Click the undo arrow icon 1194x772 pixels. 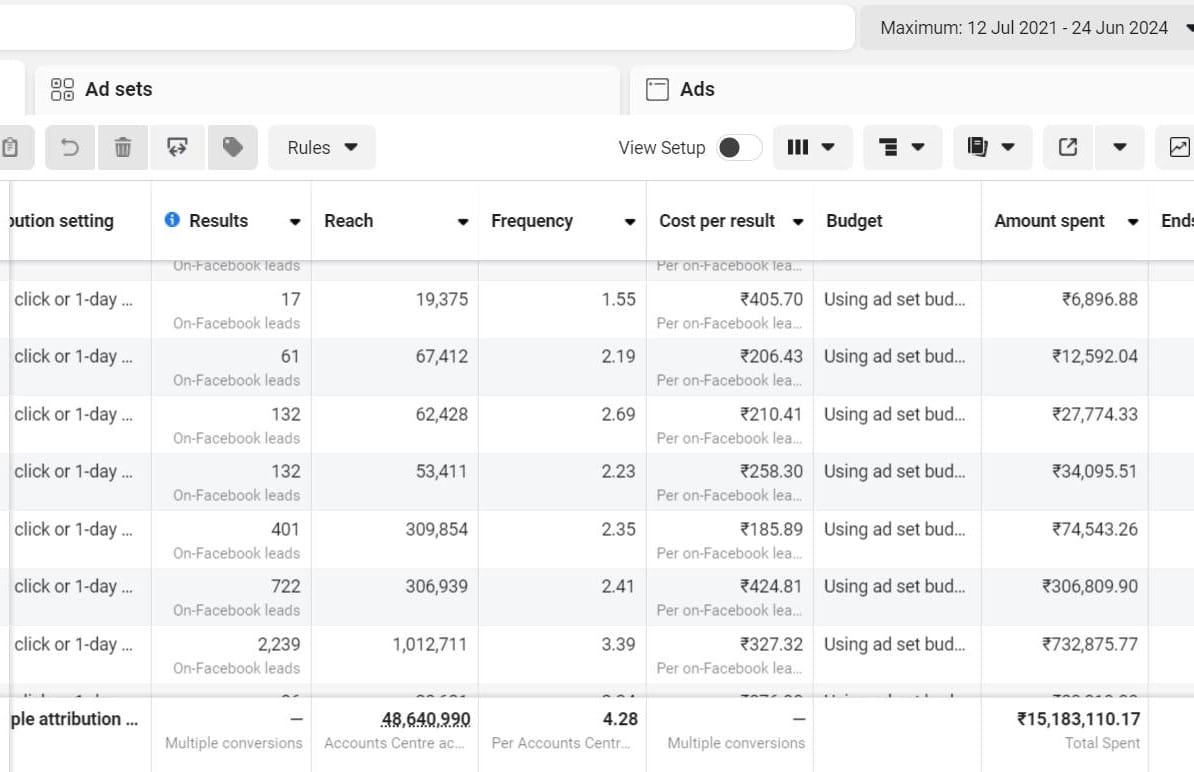coord(70,148)
